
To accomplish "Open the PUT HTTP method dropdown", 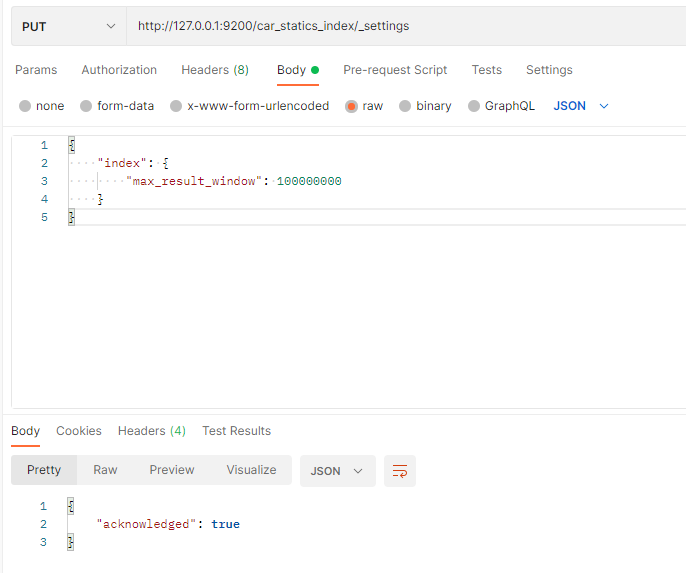I will pyautogui.click(x=69, y=26).
